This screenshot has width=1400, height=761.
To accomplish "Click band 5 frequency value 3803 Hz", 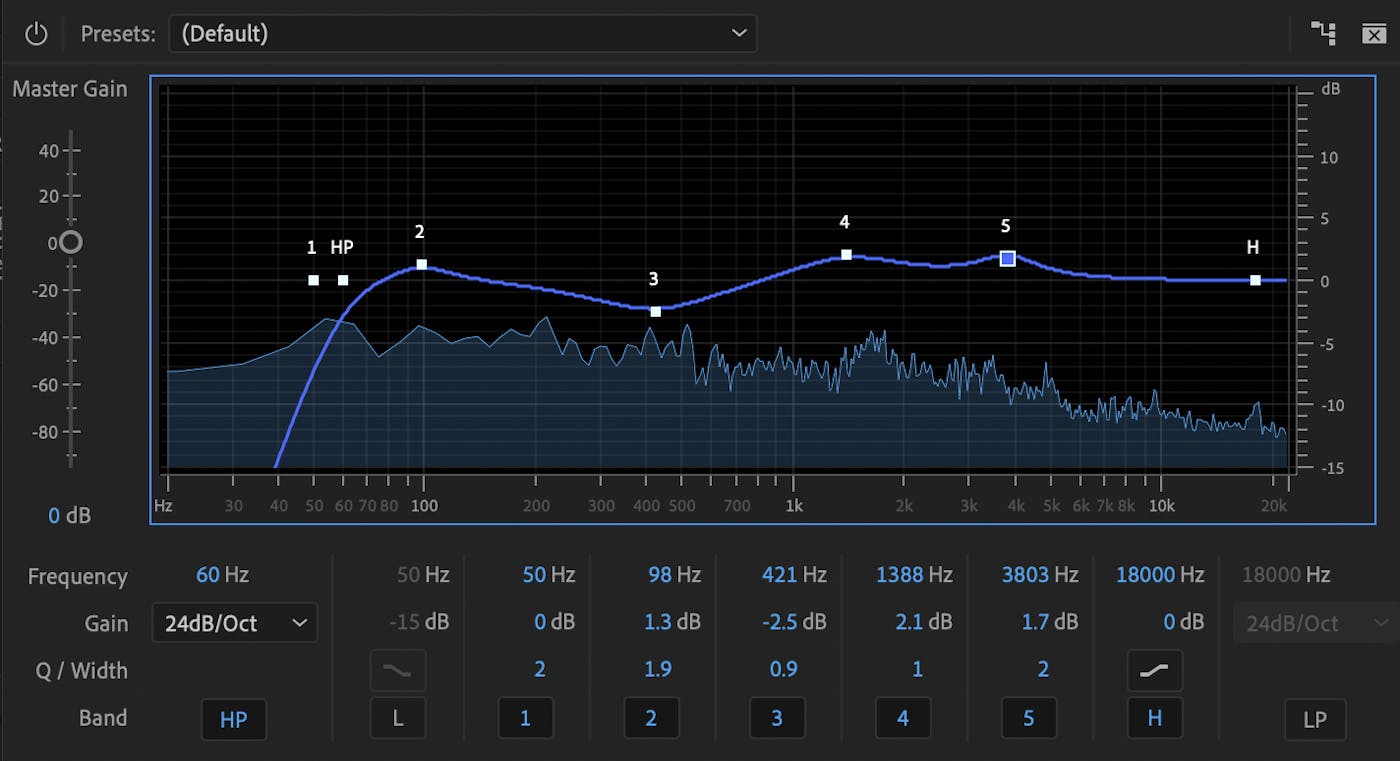I will pyautogui.click(x=1041, y=575).
